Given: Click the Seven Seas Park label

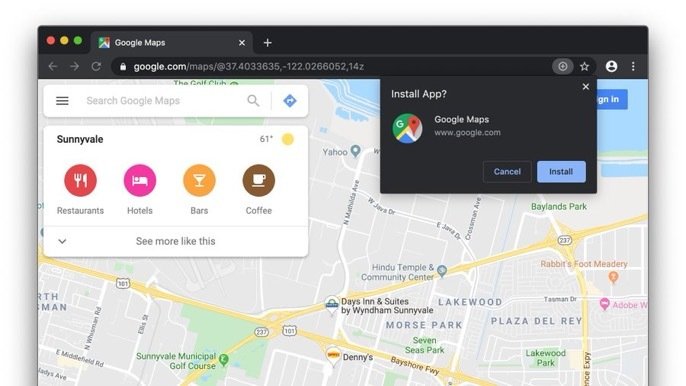Looking at the screenshot, I should [x=424, y=345].
